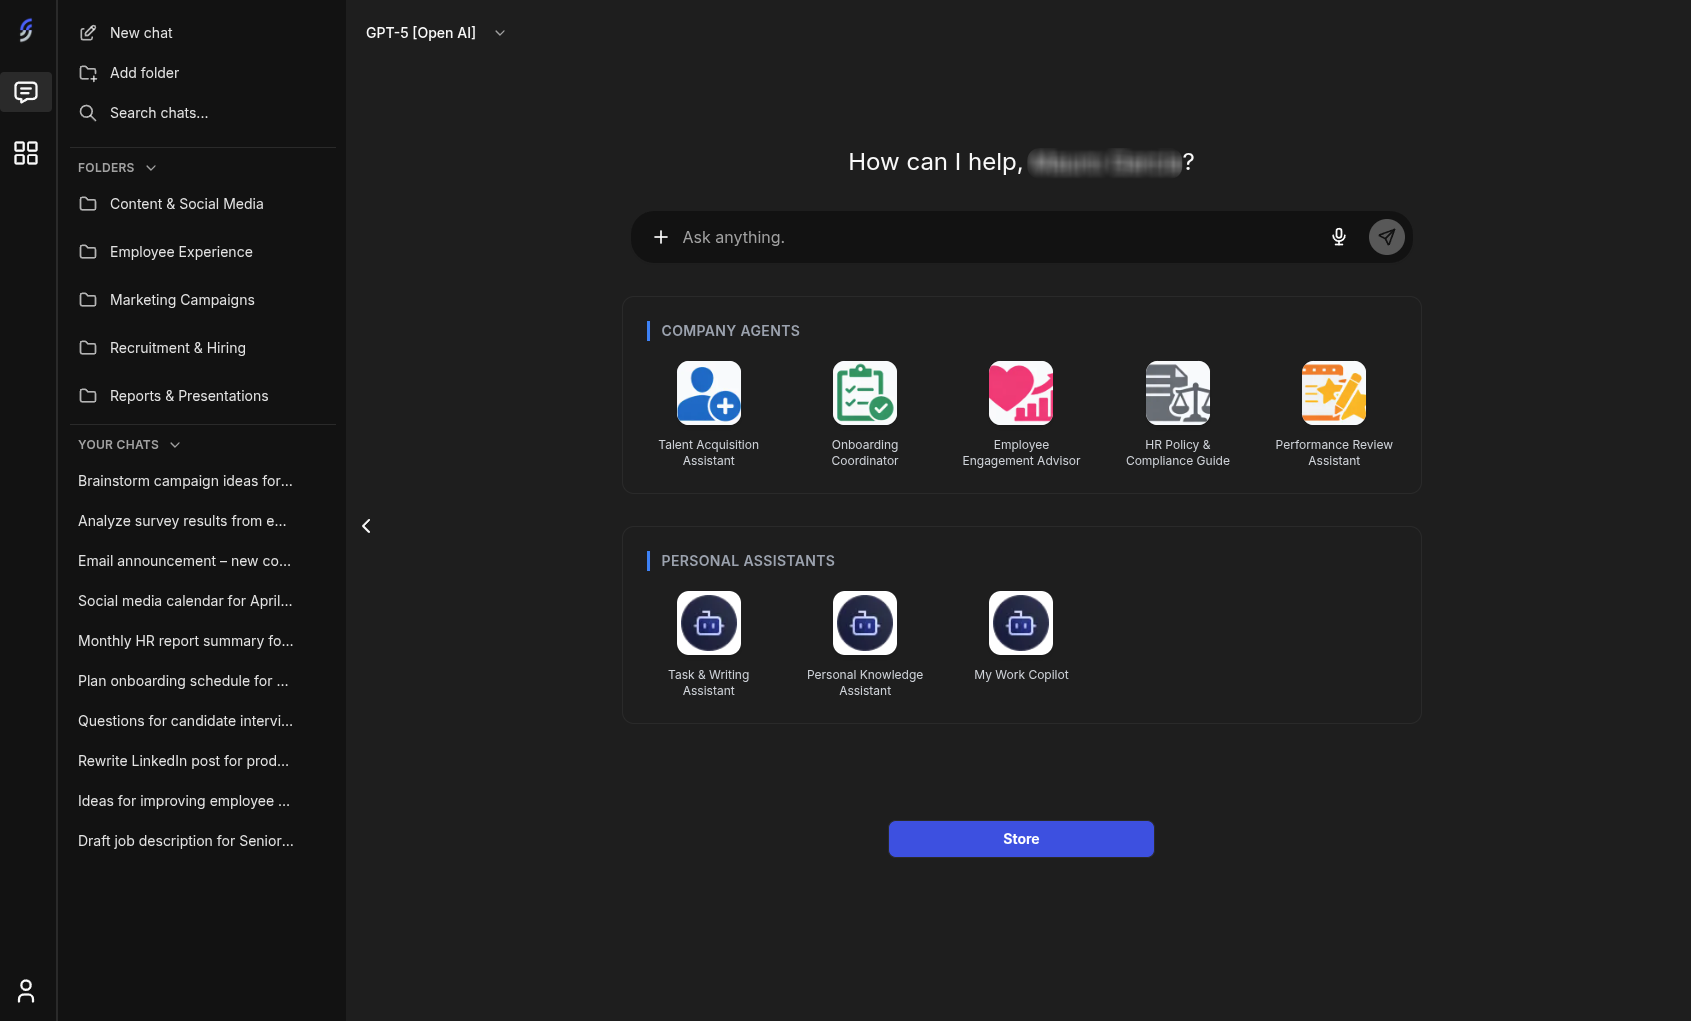This screenshot has height=1021, width=1691.
Task: Open My Work Copilot assistant
Action: 1020,624
